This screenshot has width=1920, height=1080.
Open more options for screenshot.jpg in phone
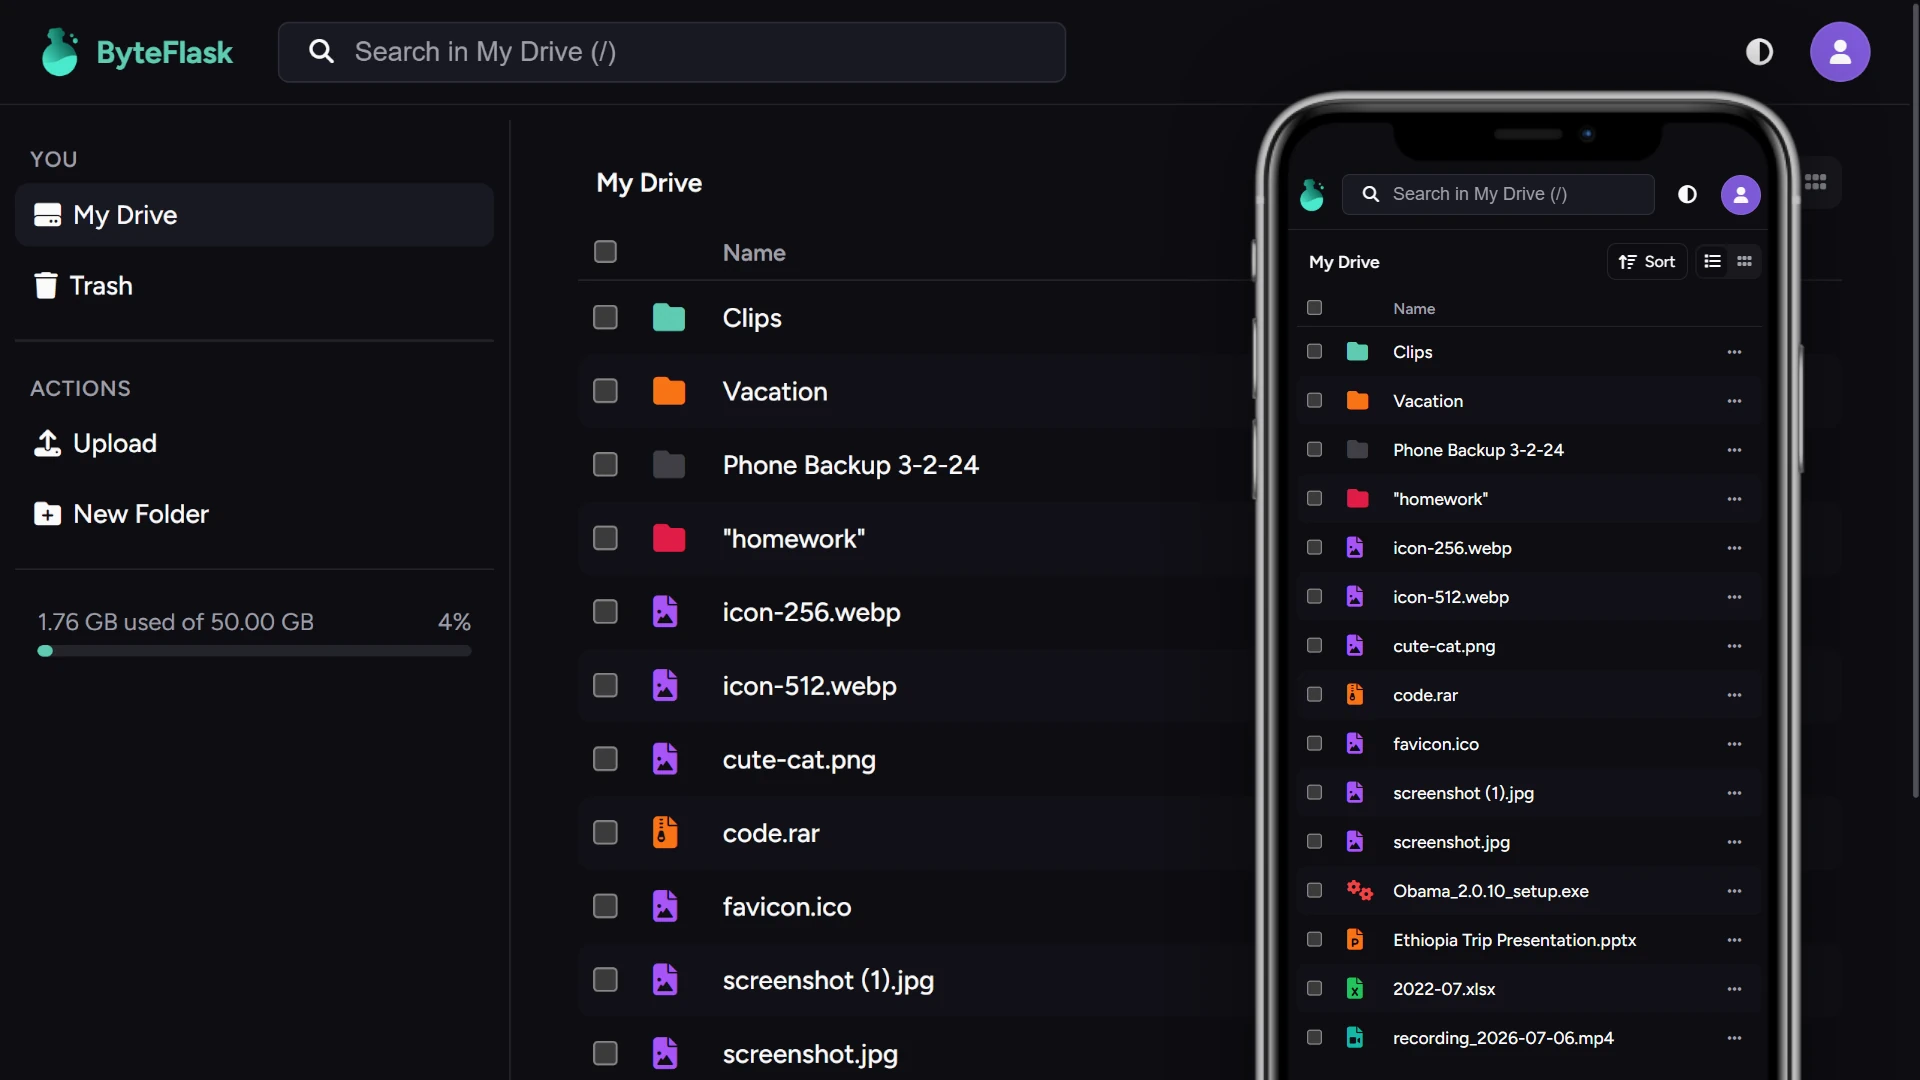click(x=1734, y=842)
